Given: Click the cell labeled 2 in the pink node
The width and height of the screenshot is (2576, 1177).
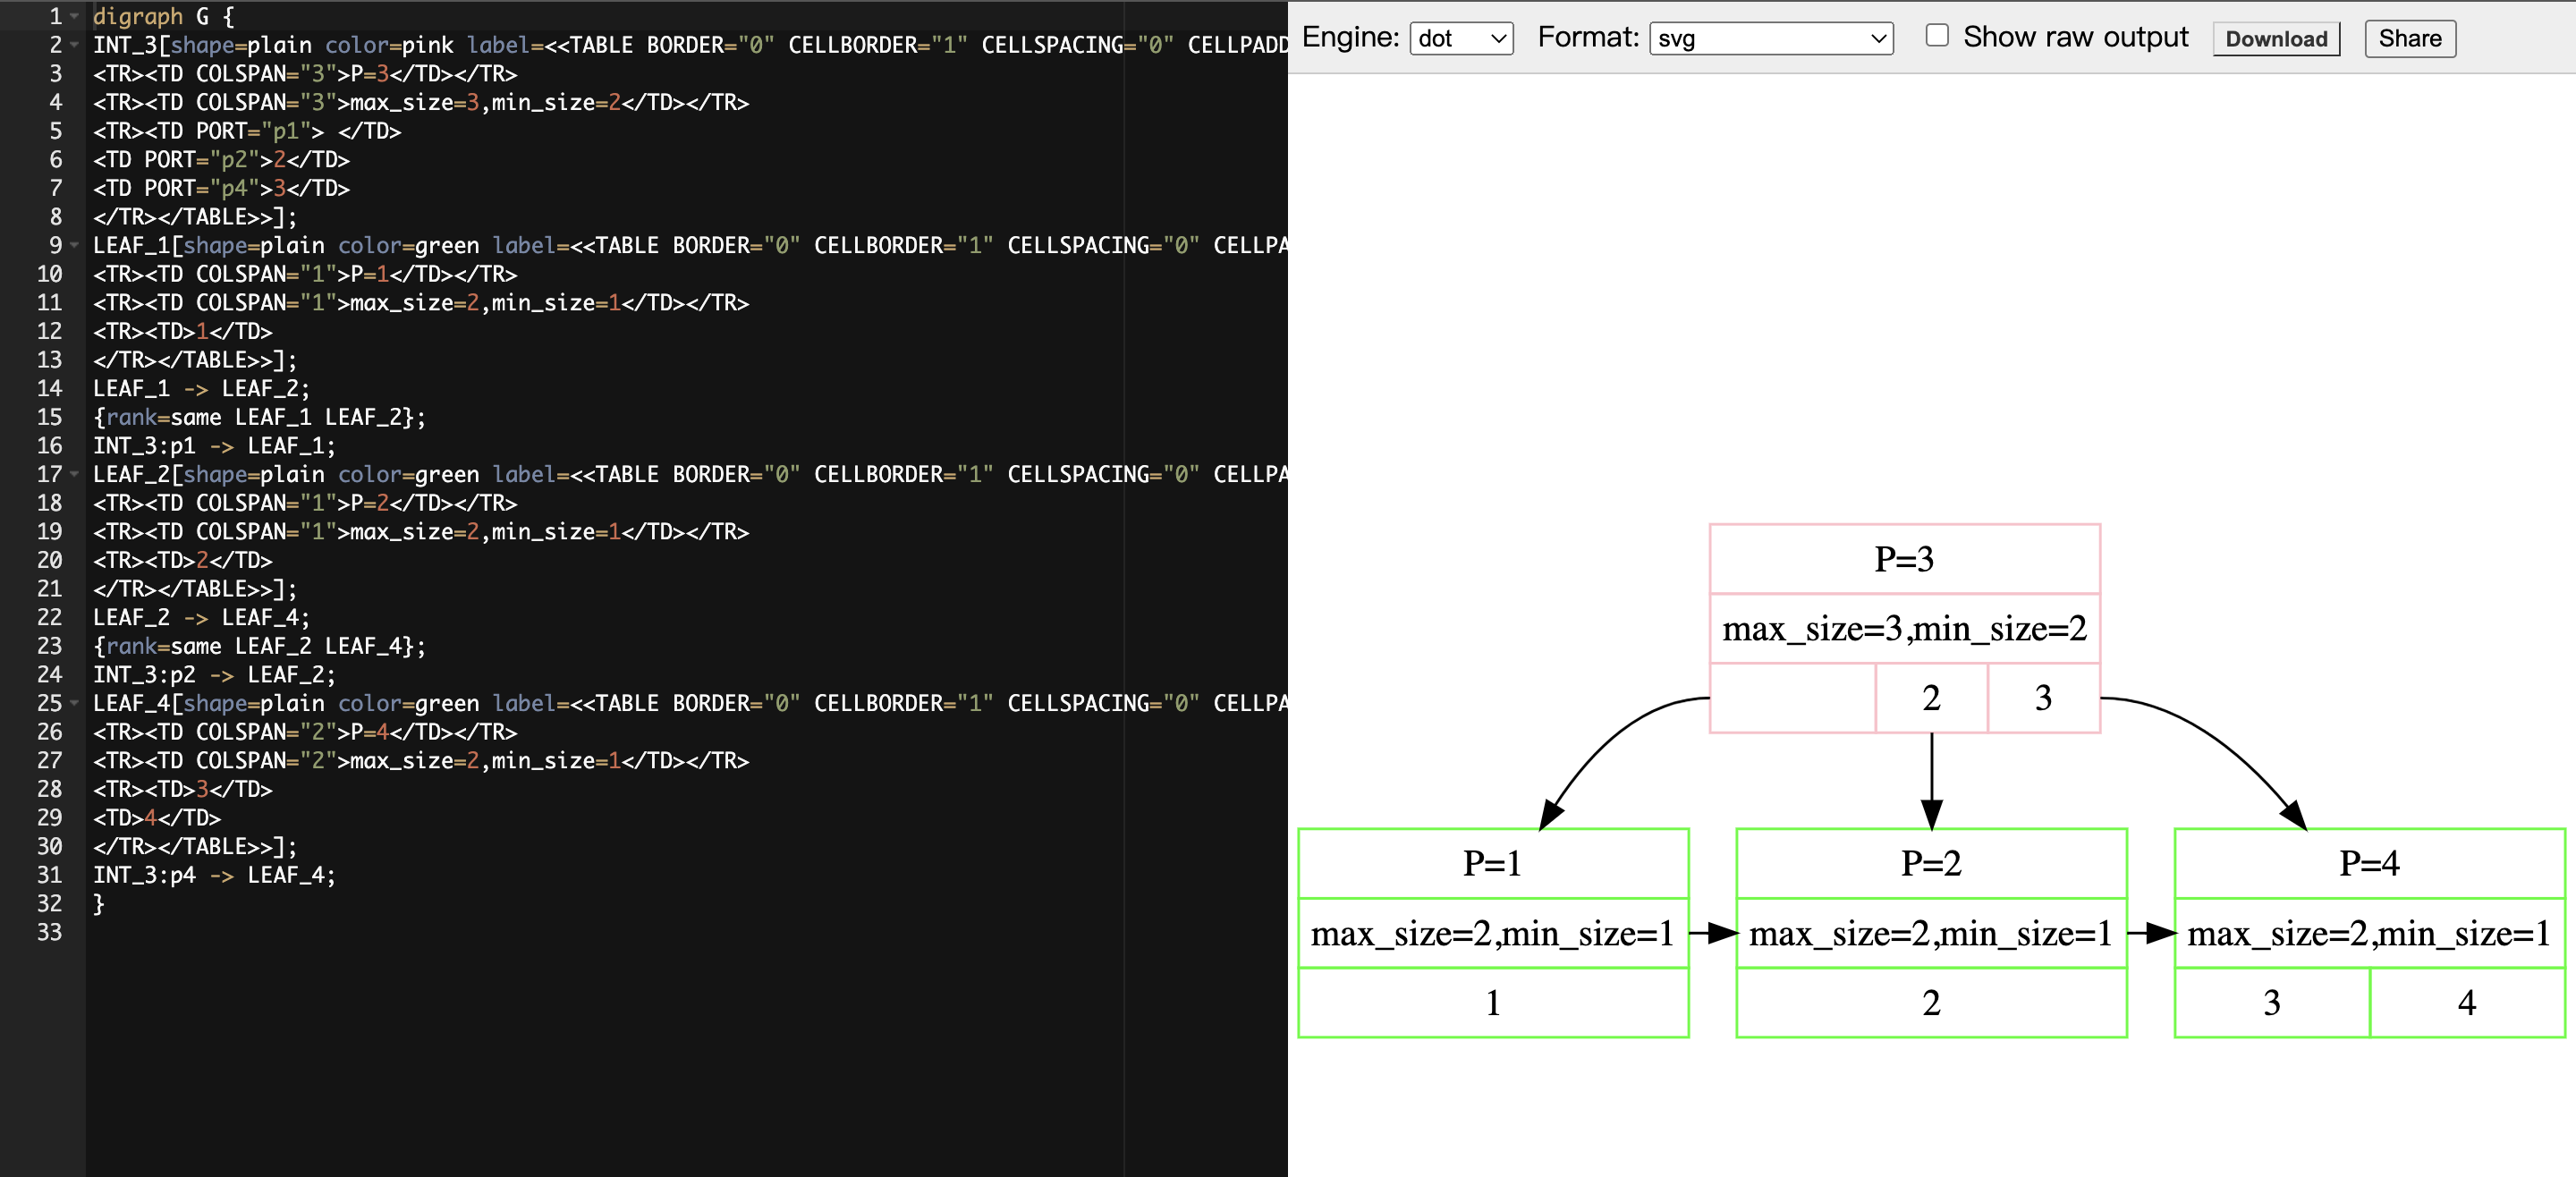Looking at the screenshot, I should point(1931,698).
